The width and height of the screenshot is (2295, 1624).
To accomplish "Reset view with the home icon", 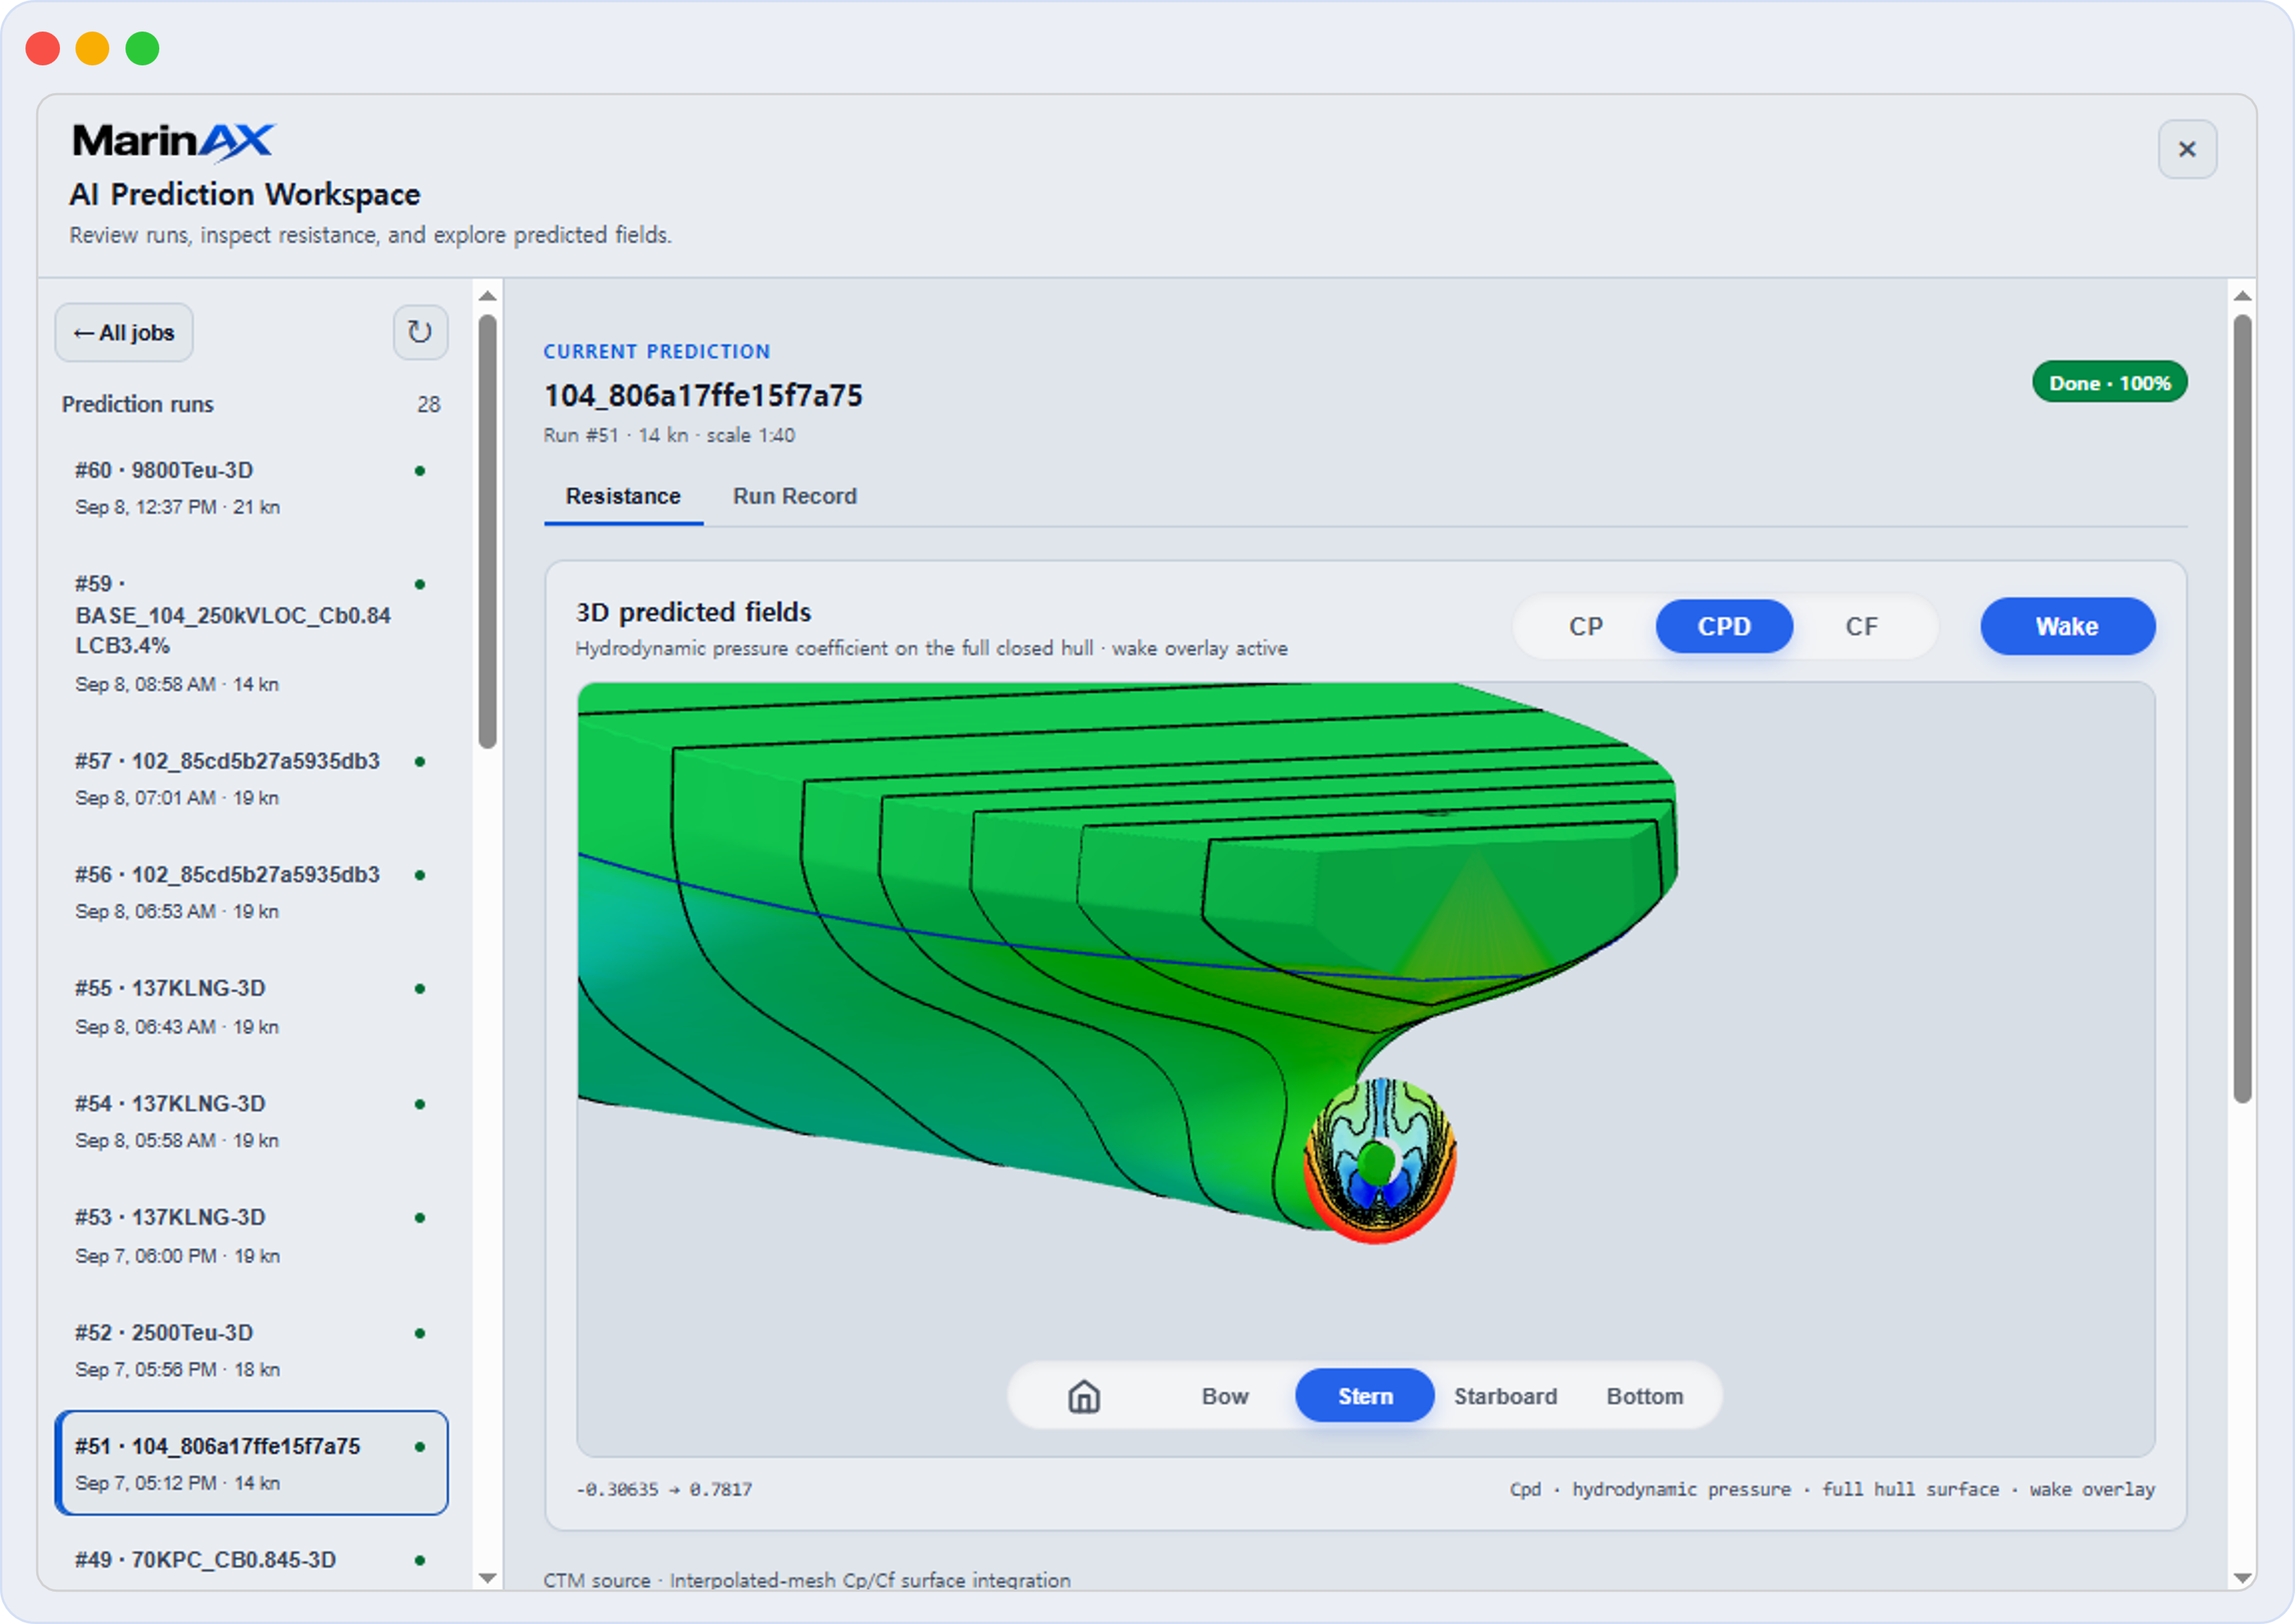I will pyautogui.click(x=1084, y=1396).
